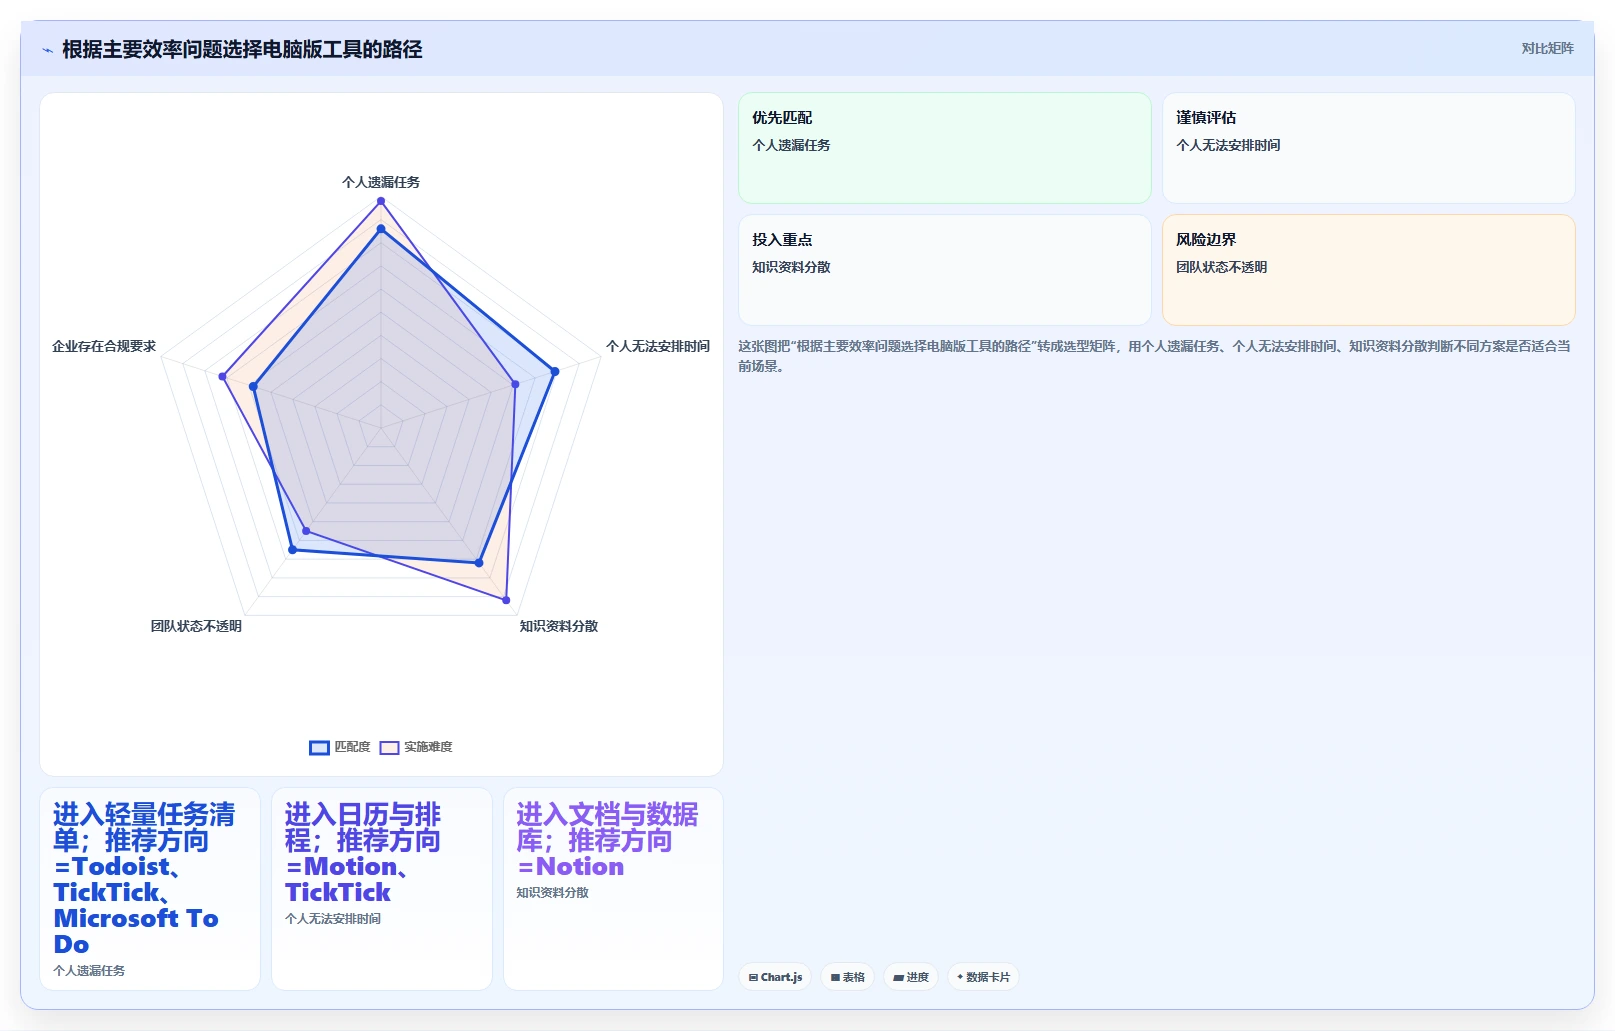
Task: Click the 团队状态不透明 radar axis label
Action: tap(196, 626)
